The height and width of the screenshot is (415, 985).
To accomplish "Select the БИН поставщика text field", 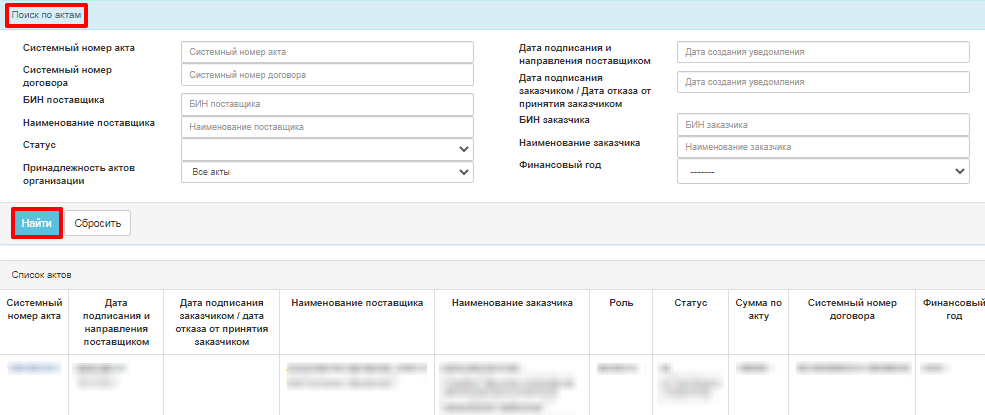I will (x=327, y=103).
